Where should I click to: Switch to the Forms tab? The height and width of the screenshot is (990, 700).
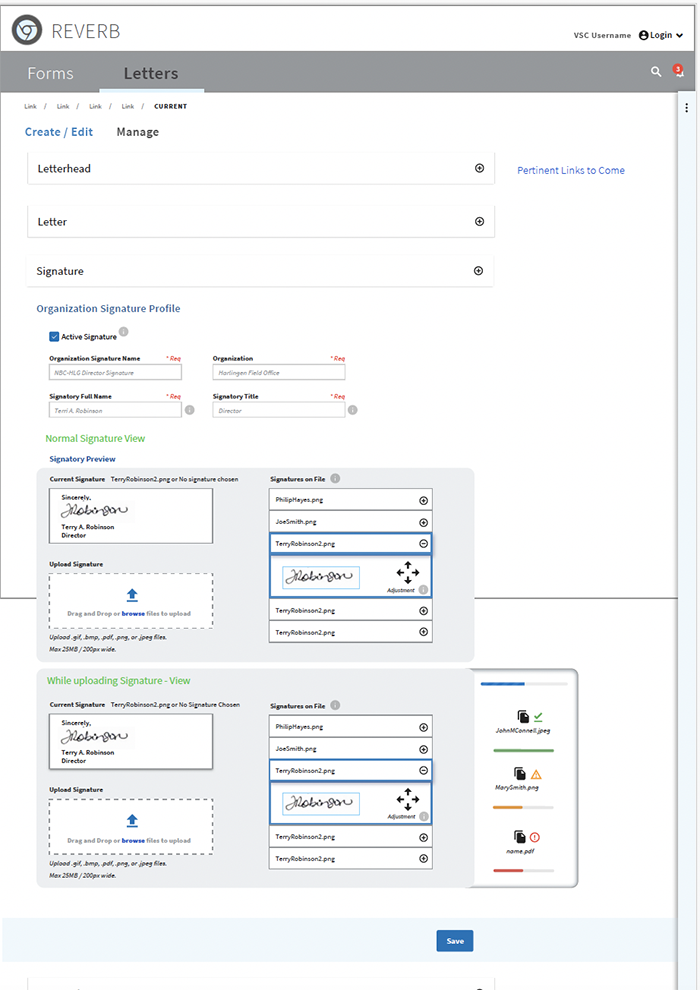[50, 73]
